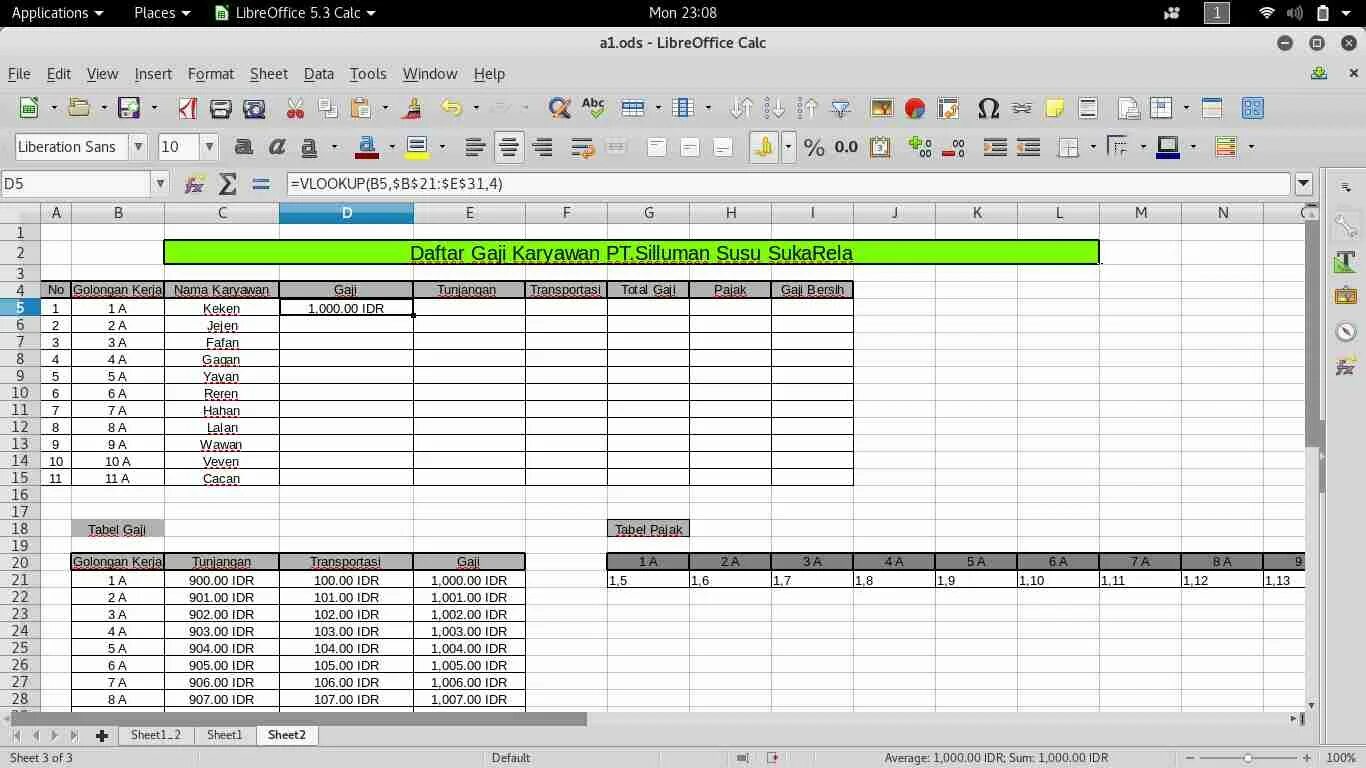Run the Spelling check icon
The width and height of the screenshot is (1366, 768).
[x=593, y=108]
